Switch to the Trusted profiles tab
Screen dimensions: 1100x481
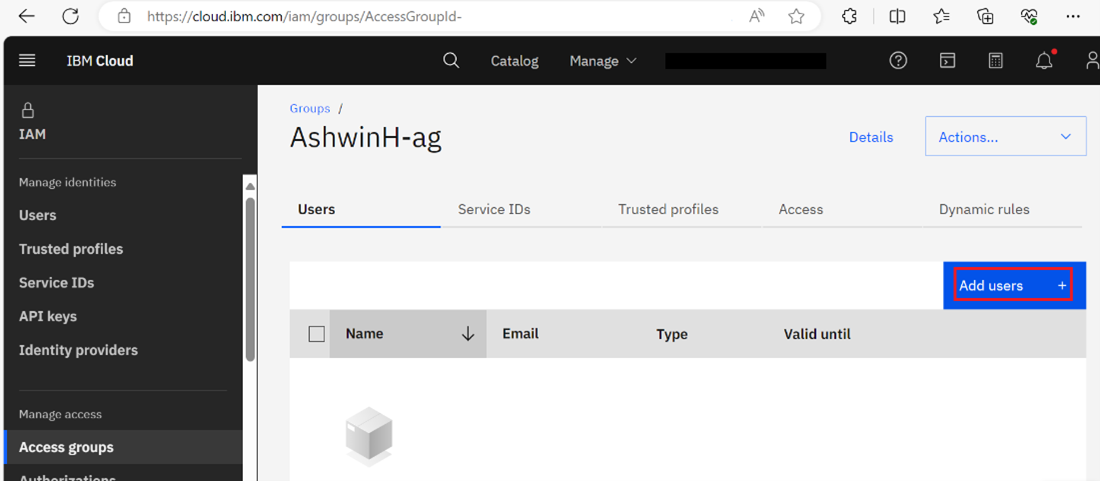point(681,210)
